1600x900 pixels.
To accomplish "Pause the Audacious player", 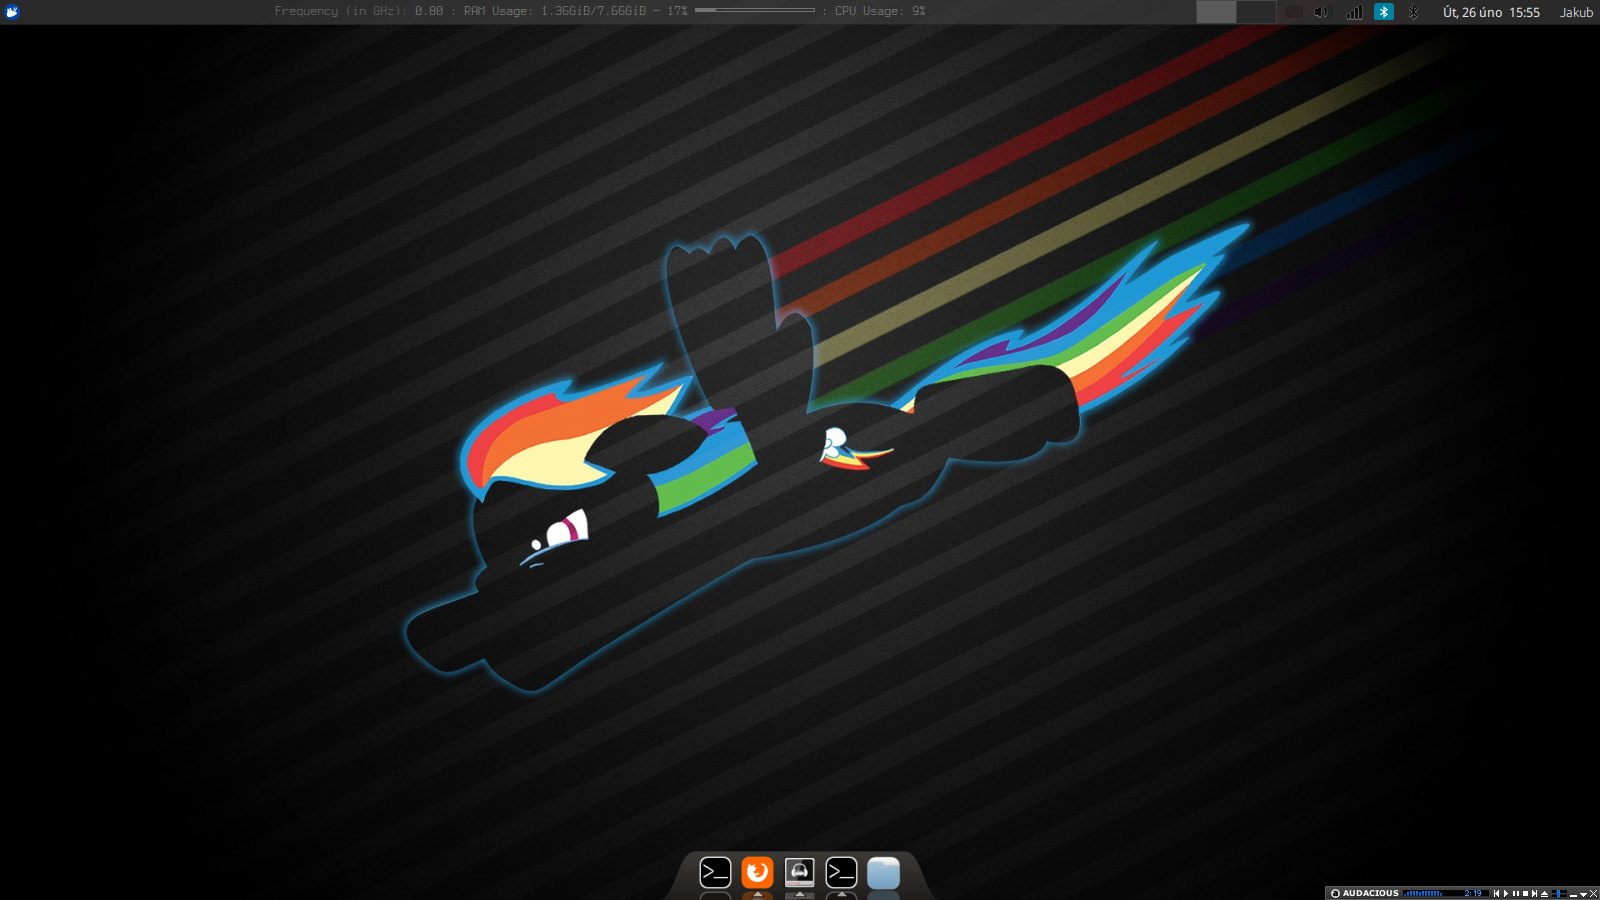I will point(1516,893).
